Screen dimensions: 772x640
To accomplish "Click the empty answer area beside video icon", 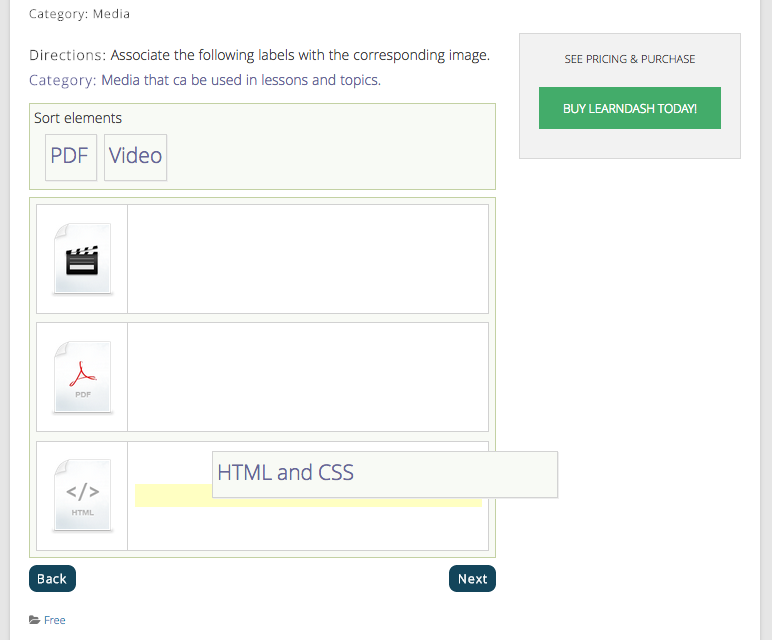I will (x=307, y=259).
